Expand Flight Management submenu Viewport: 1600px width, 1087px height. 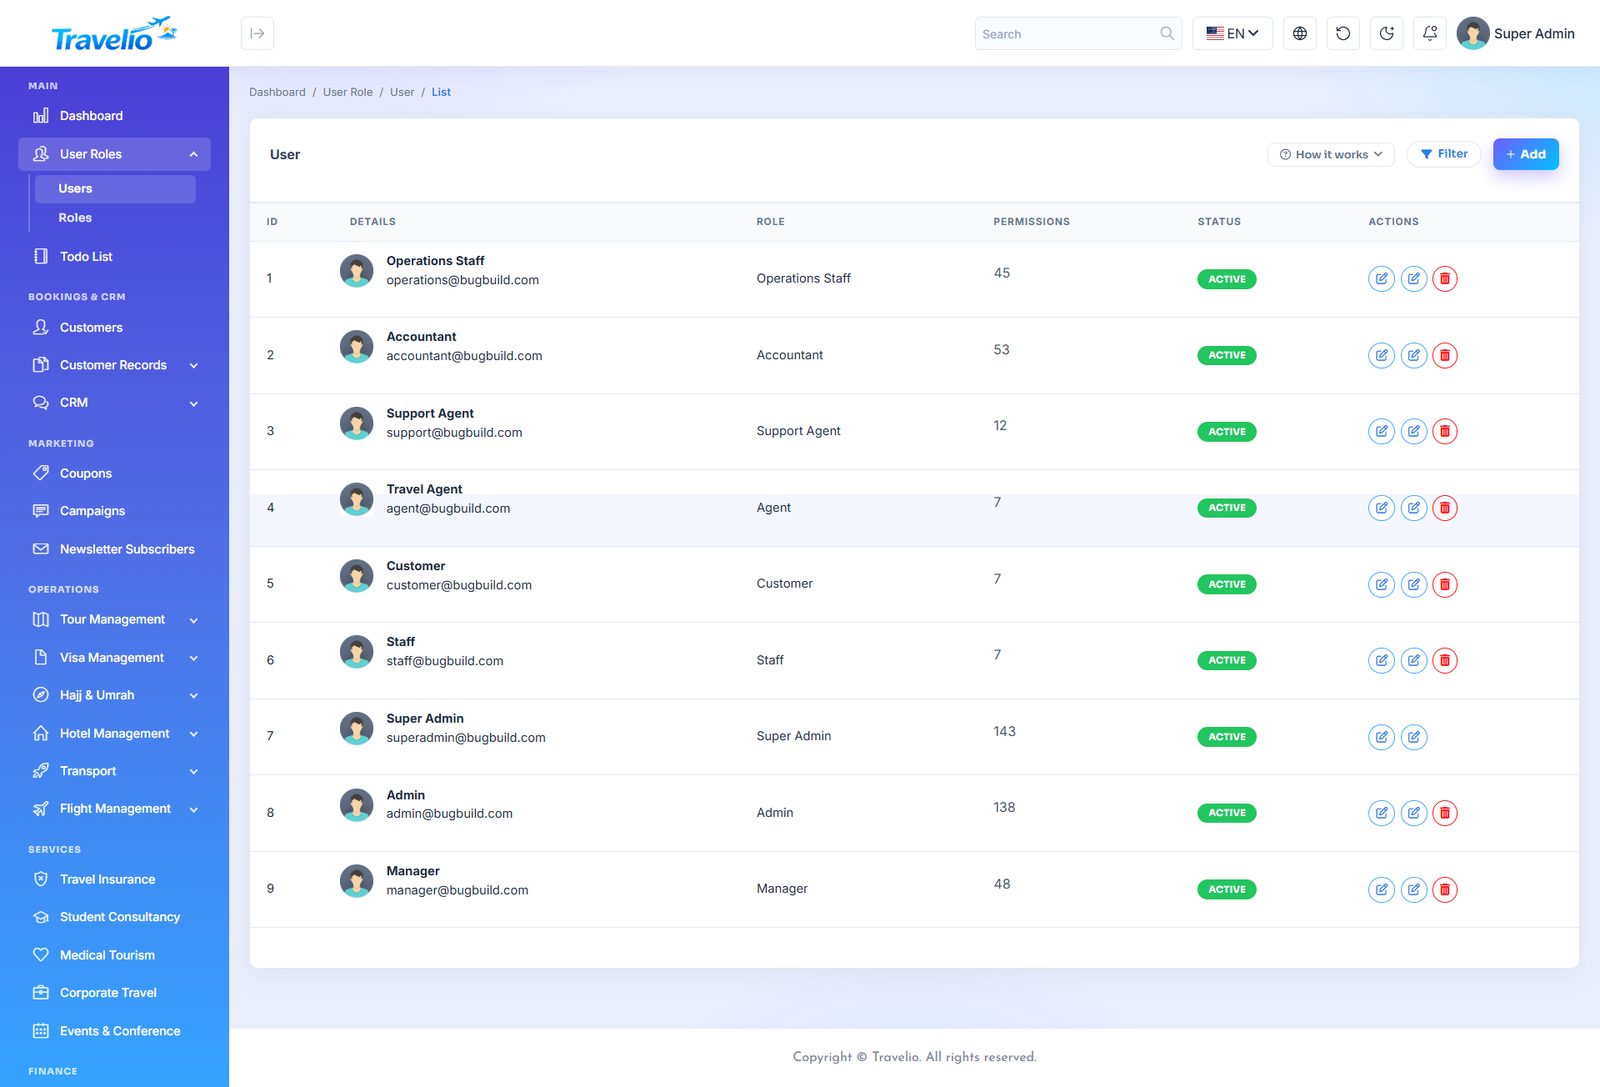pyautogui.click(x=194, y=810)
